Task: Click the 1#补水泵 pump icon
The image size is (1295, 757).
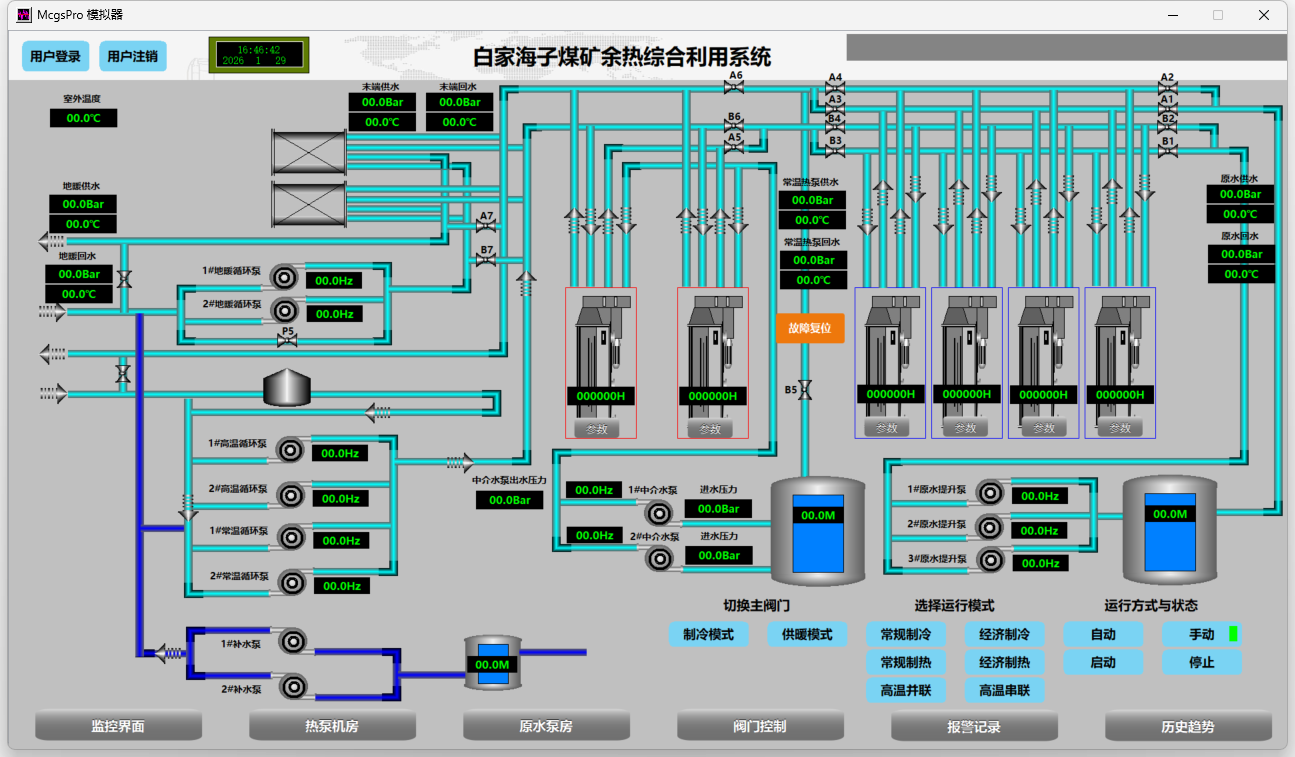Action: pyautogui.click(x=293, y=641)
